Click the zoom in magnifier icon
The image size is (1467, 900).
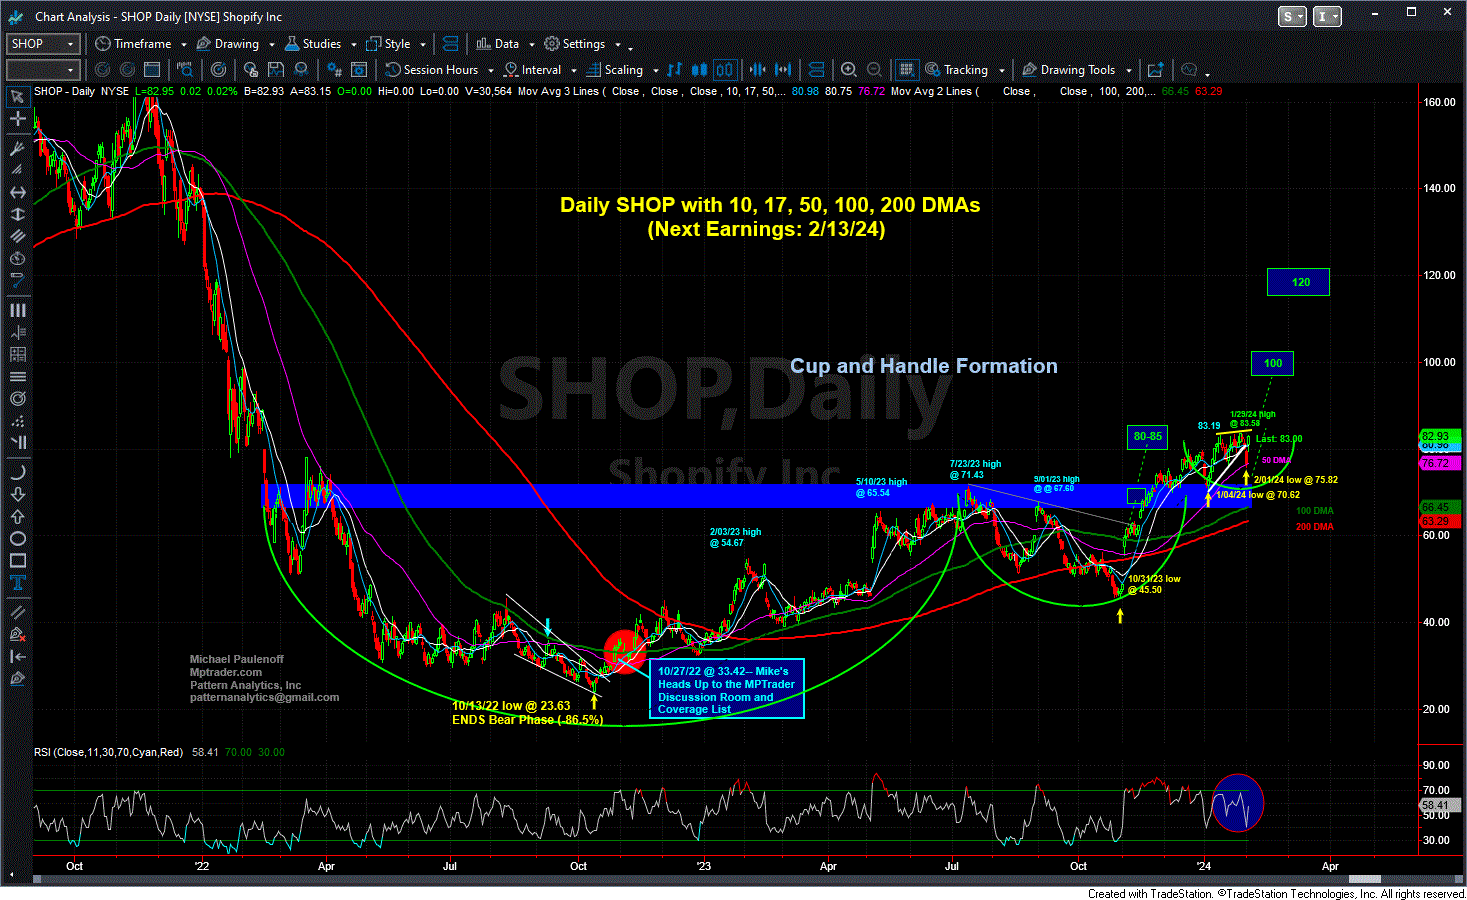(x=848, y=70)
